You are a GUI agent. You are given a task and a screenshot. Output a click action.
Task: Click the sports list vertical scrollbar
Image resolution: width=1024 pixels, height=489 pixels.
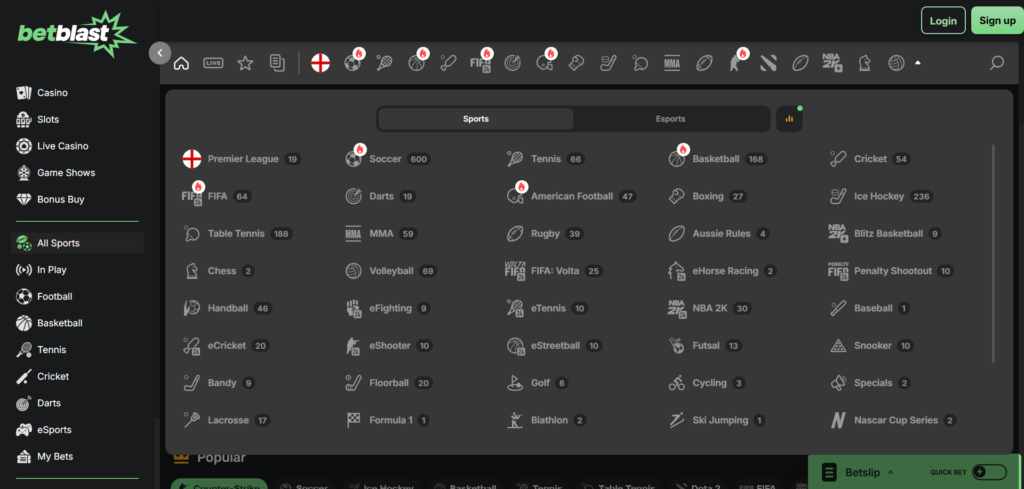tap(993, 250)
